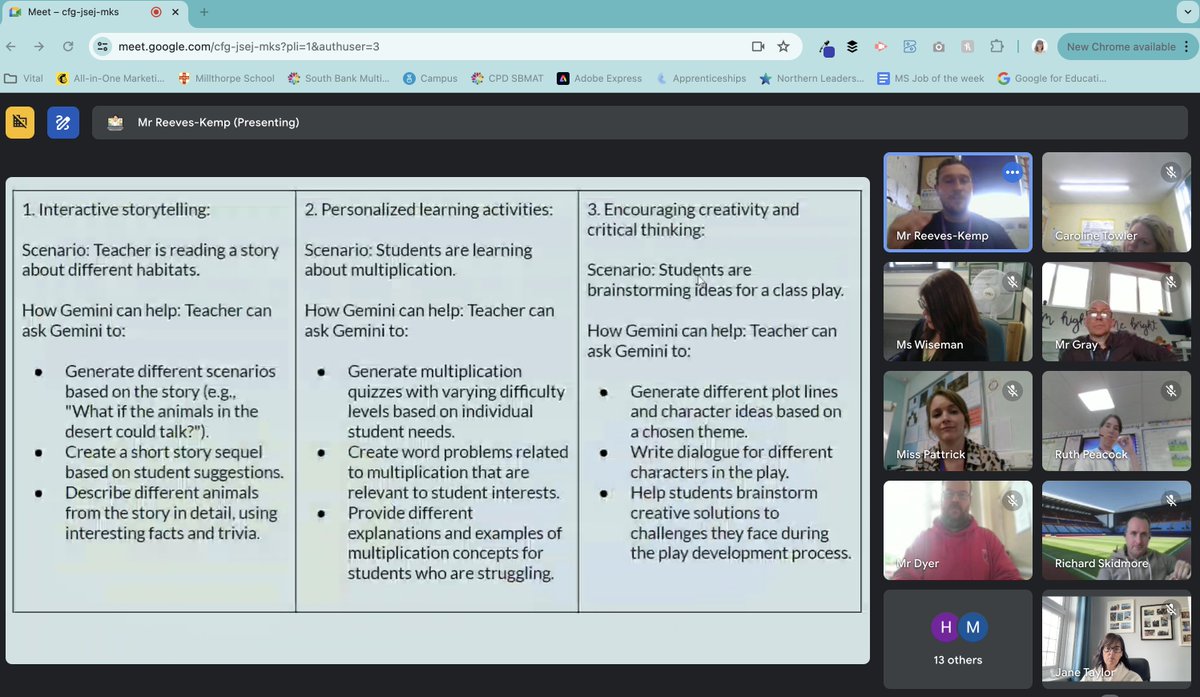Open the Google for Educati... bookmark
The image size is (1200, 697).
point(1052,78)
